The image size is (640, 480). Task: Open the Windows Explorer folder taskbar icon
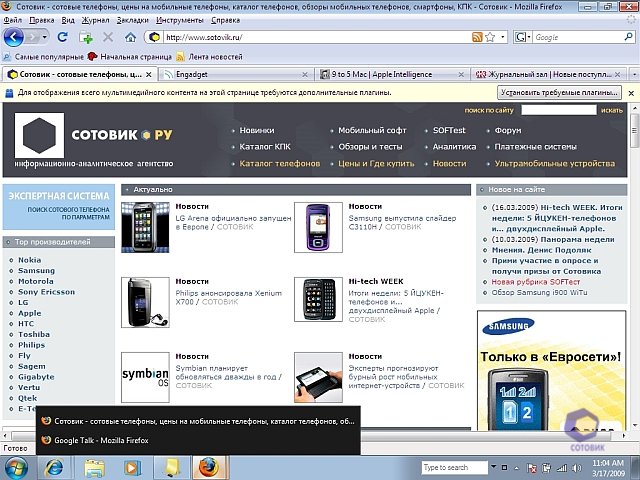(x=95, y=467)
